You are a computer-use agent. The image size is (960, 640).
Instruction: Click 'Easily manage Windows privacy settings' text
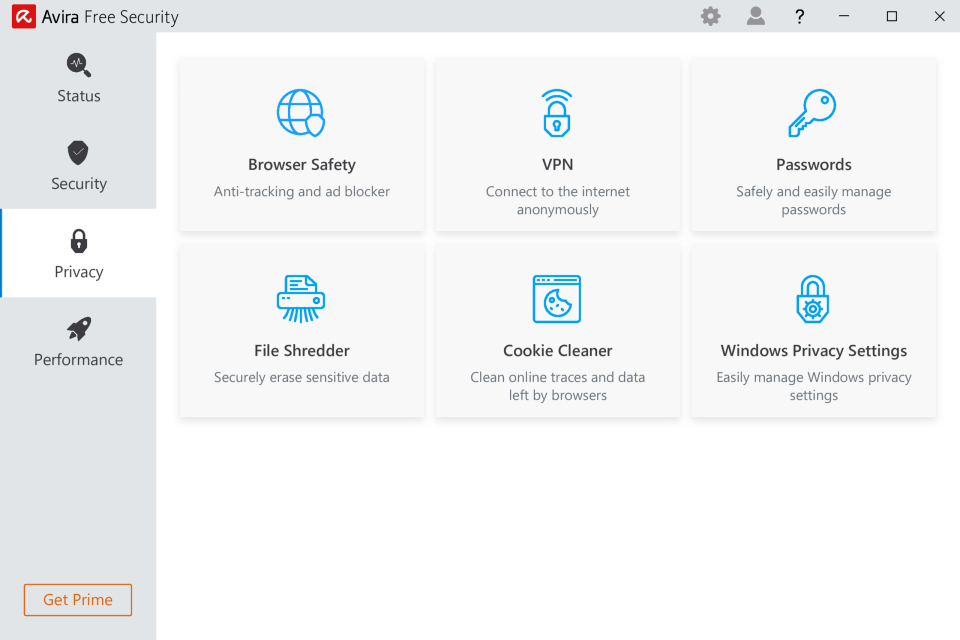coord(814,386)
